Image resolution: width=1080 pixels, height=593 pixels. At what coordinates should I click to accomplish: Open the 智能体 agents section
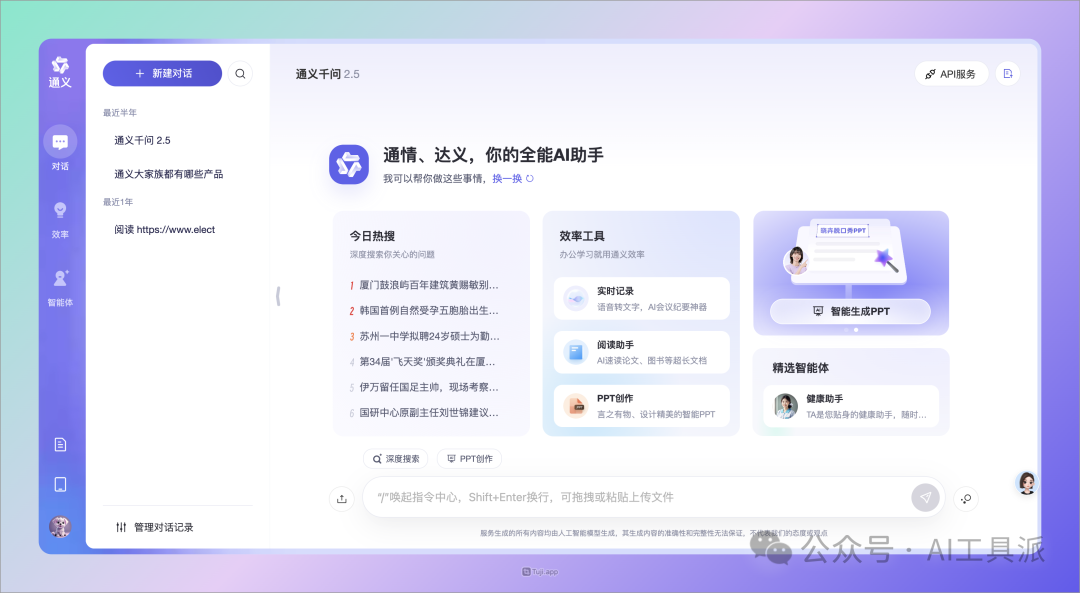[60, 287]
